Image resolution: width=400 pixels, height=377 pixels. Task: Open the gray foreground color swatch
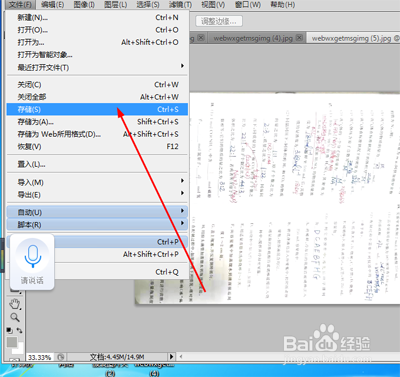tap(12, 342)
